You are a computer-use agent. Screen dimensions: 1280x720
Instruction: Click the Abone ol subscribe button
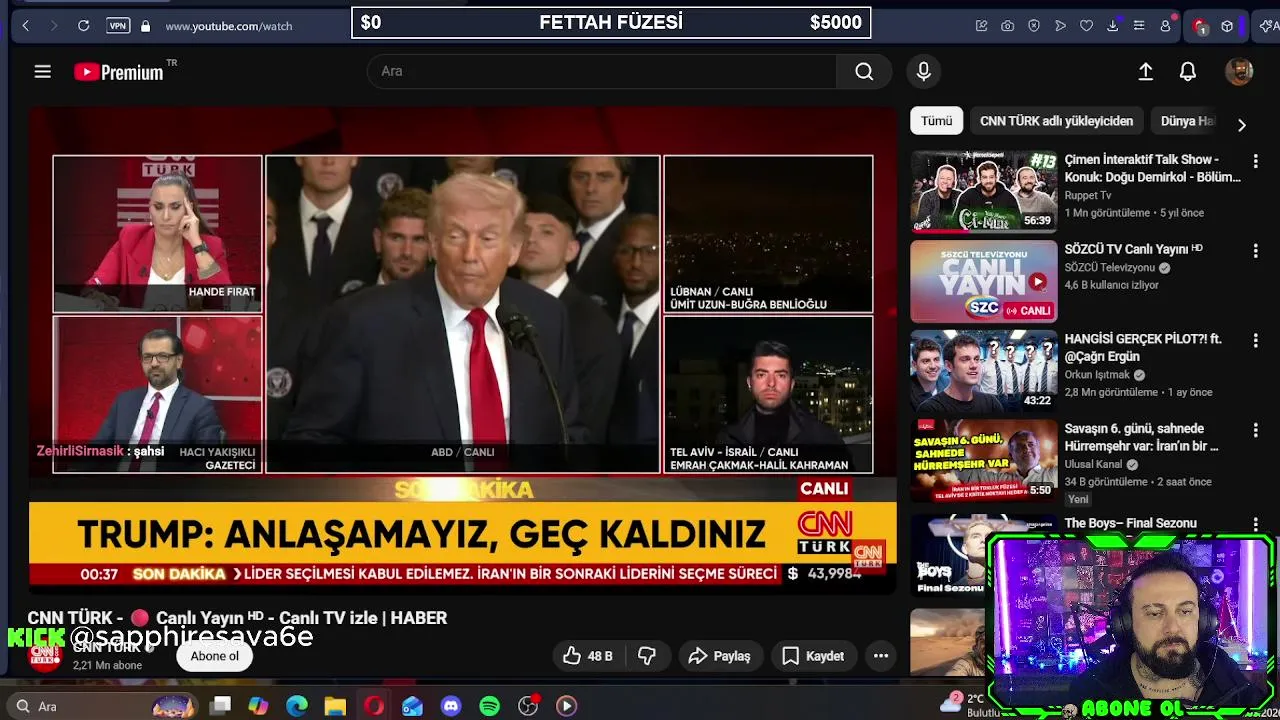215,656
